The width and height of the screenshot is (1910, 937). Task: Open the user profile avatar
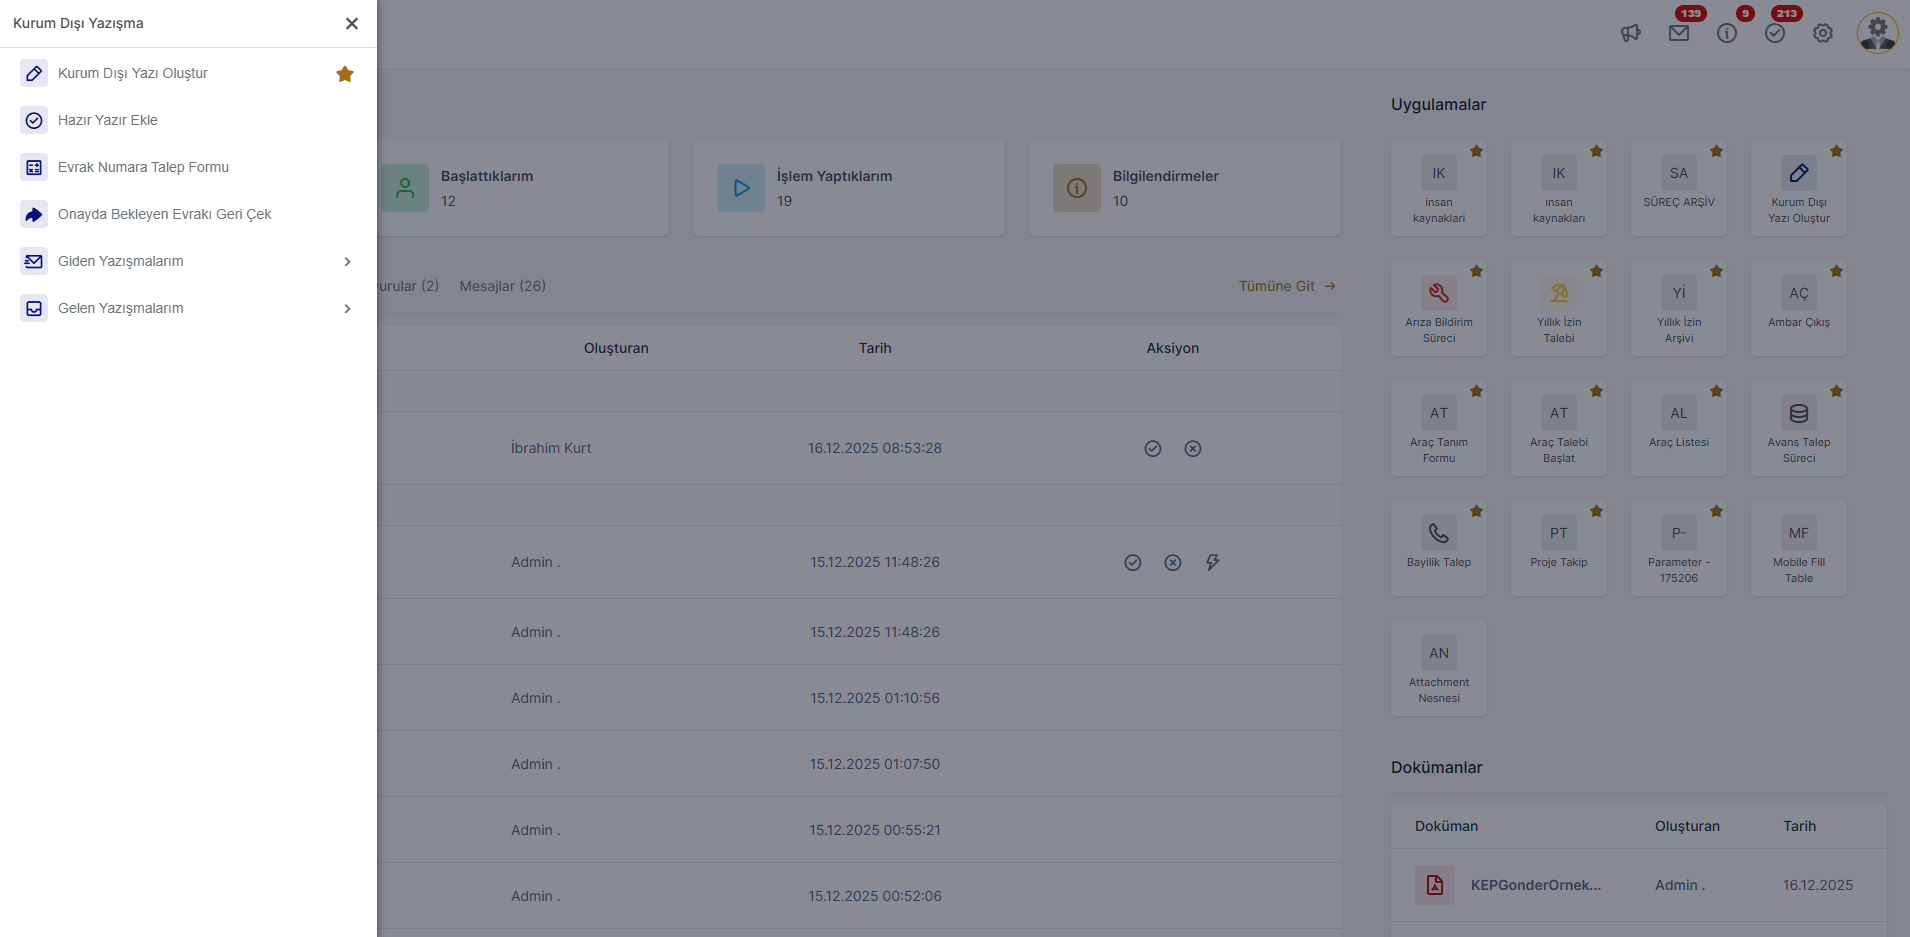pyautogui.click(x=1877, y=33)
